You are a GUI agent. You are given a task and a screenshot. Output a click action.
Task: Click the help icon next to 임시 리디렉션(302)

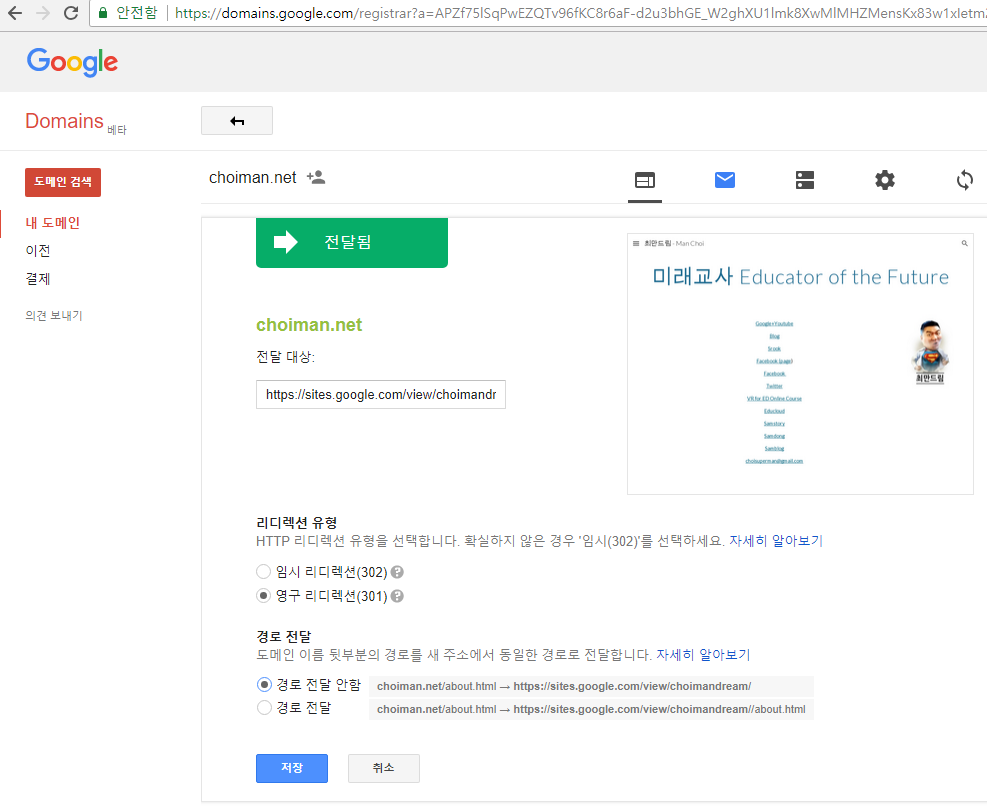pyautogui.click(x=397, y=572)
